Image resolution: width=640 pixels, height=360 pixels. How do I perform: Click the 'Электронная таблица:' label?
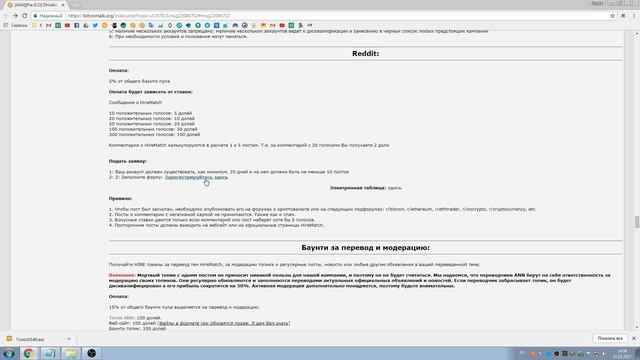pyautogui.click(x=358, y=188)
